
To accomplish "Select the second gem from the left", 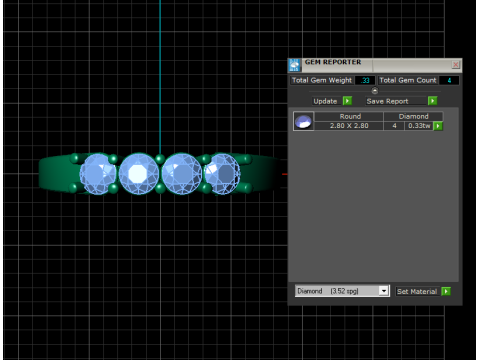I will click(x=139, y=174).
